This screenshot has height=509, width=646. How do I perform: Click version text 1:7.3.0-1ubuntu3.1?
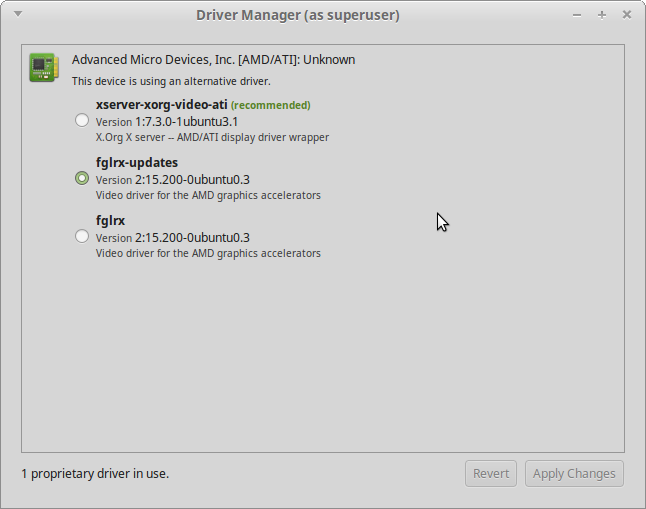pos(187,122)
